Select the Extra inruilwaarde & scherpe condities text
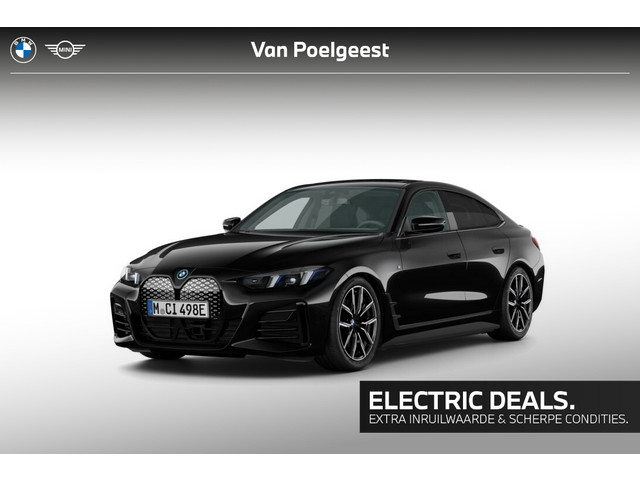The image size is (640, 480). coord(498,419)
